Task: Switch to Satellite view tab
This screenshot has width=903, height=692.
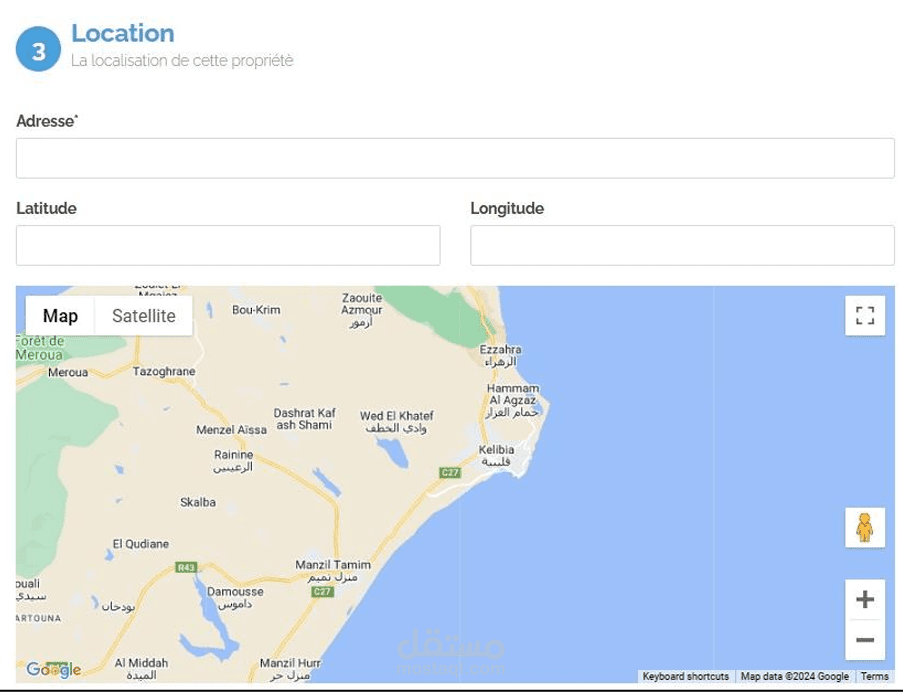Action: (143, 315)
